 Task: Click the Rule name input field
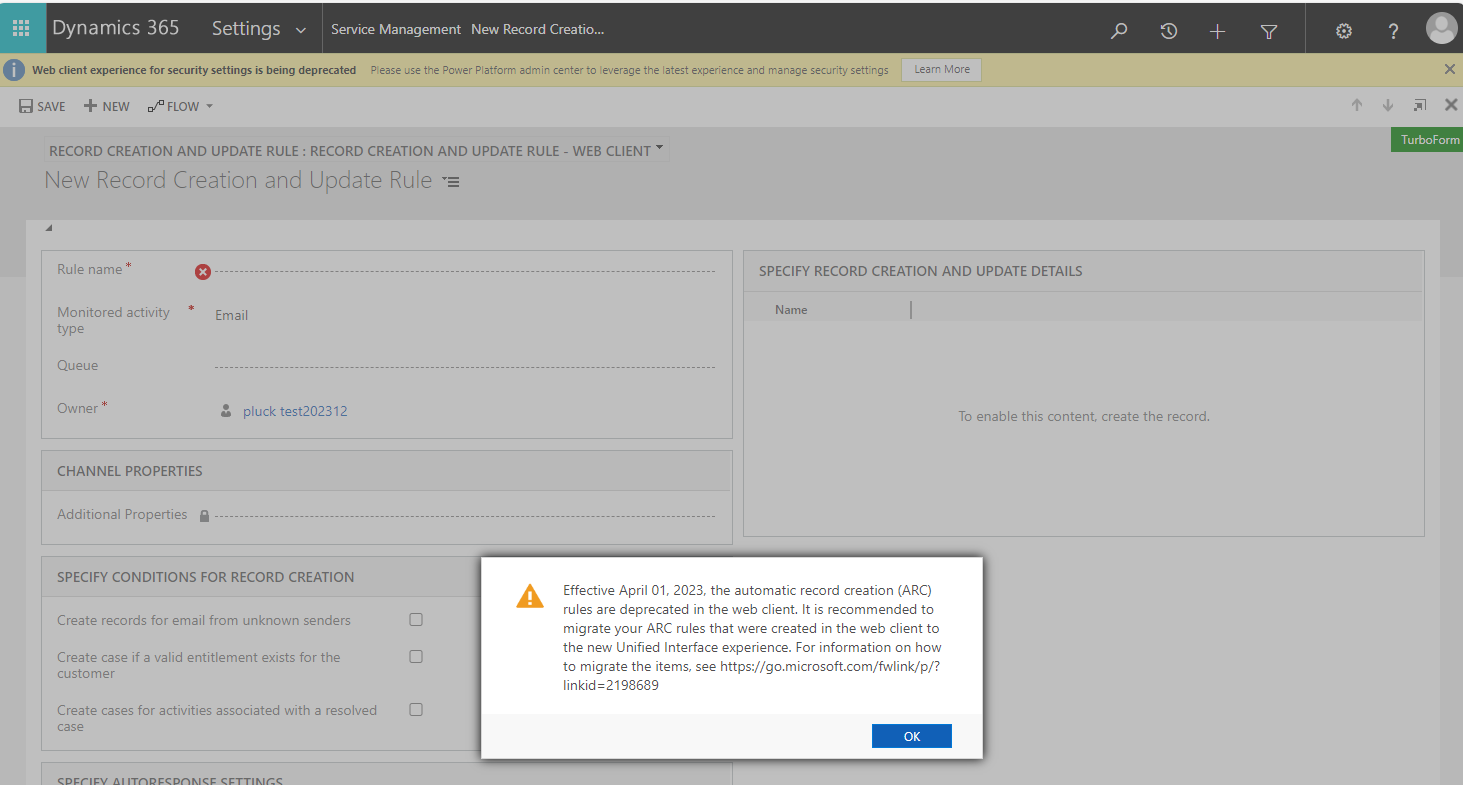tap(465, 270)
